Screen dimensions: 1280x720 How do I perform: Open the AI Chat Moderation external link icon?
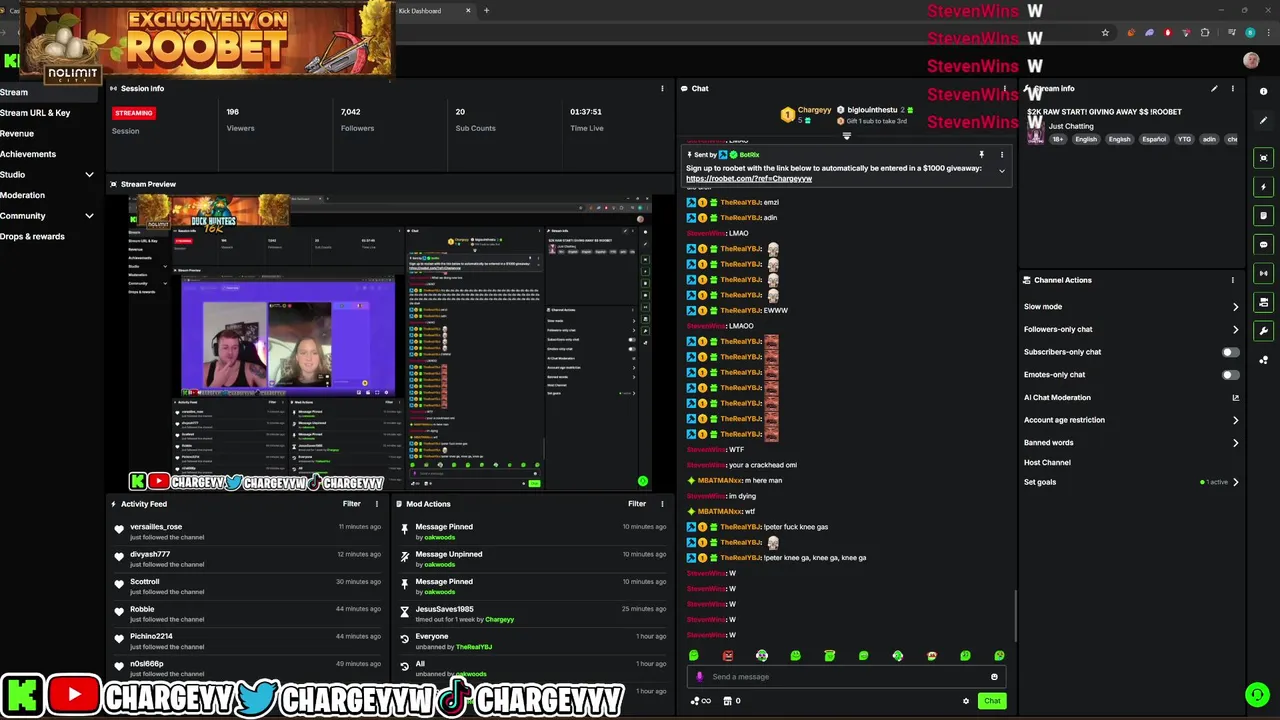[x=1235, y=398]
